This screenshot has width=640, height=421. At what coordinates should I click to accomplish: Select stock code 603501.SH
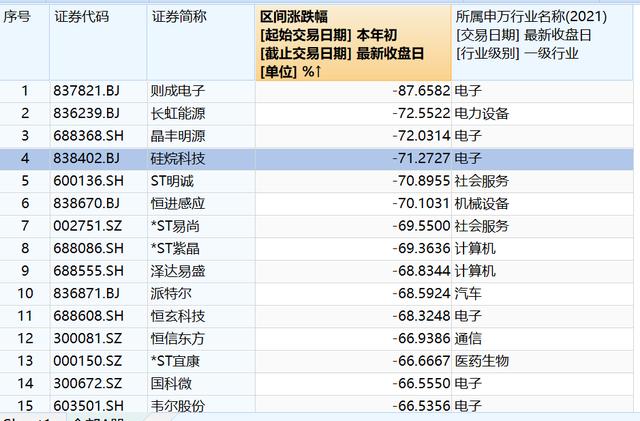pos(89,406)
